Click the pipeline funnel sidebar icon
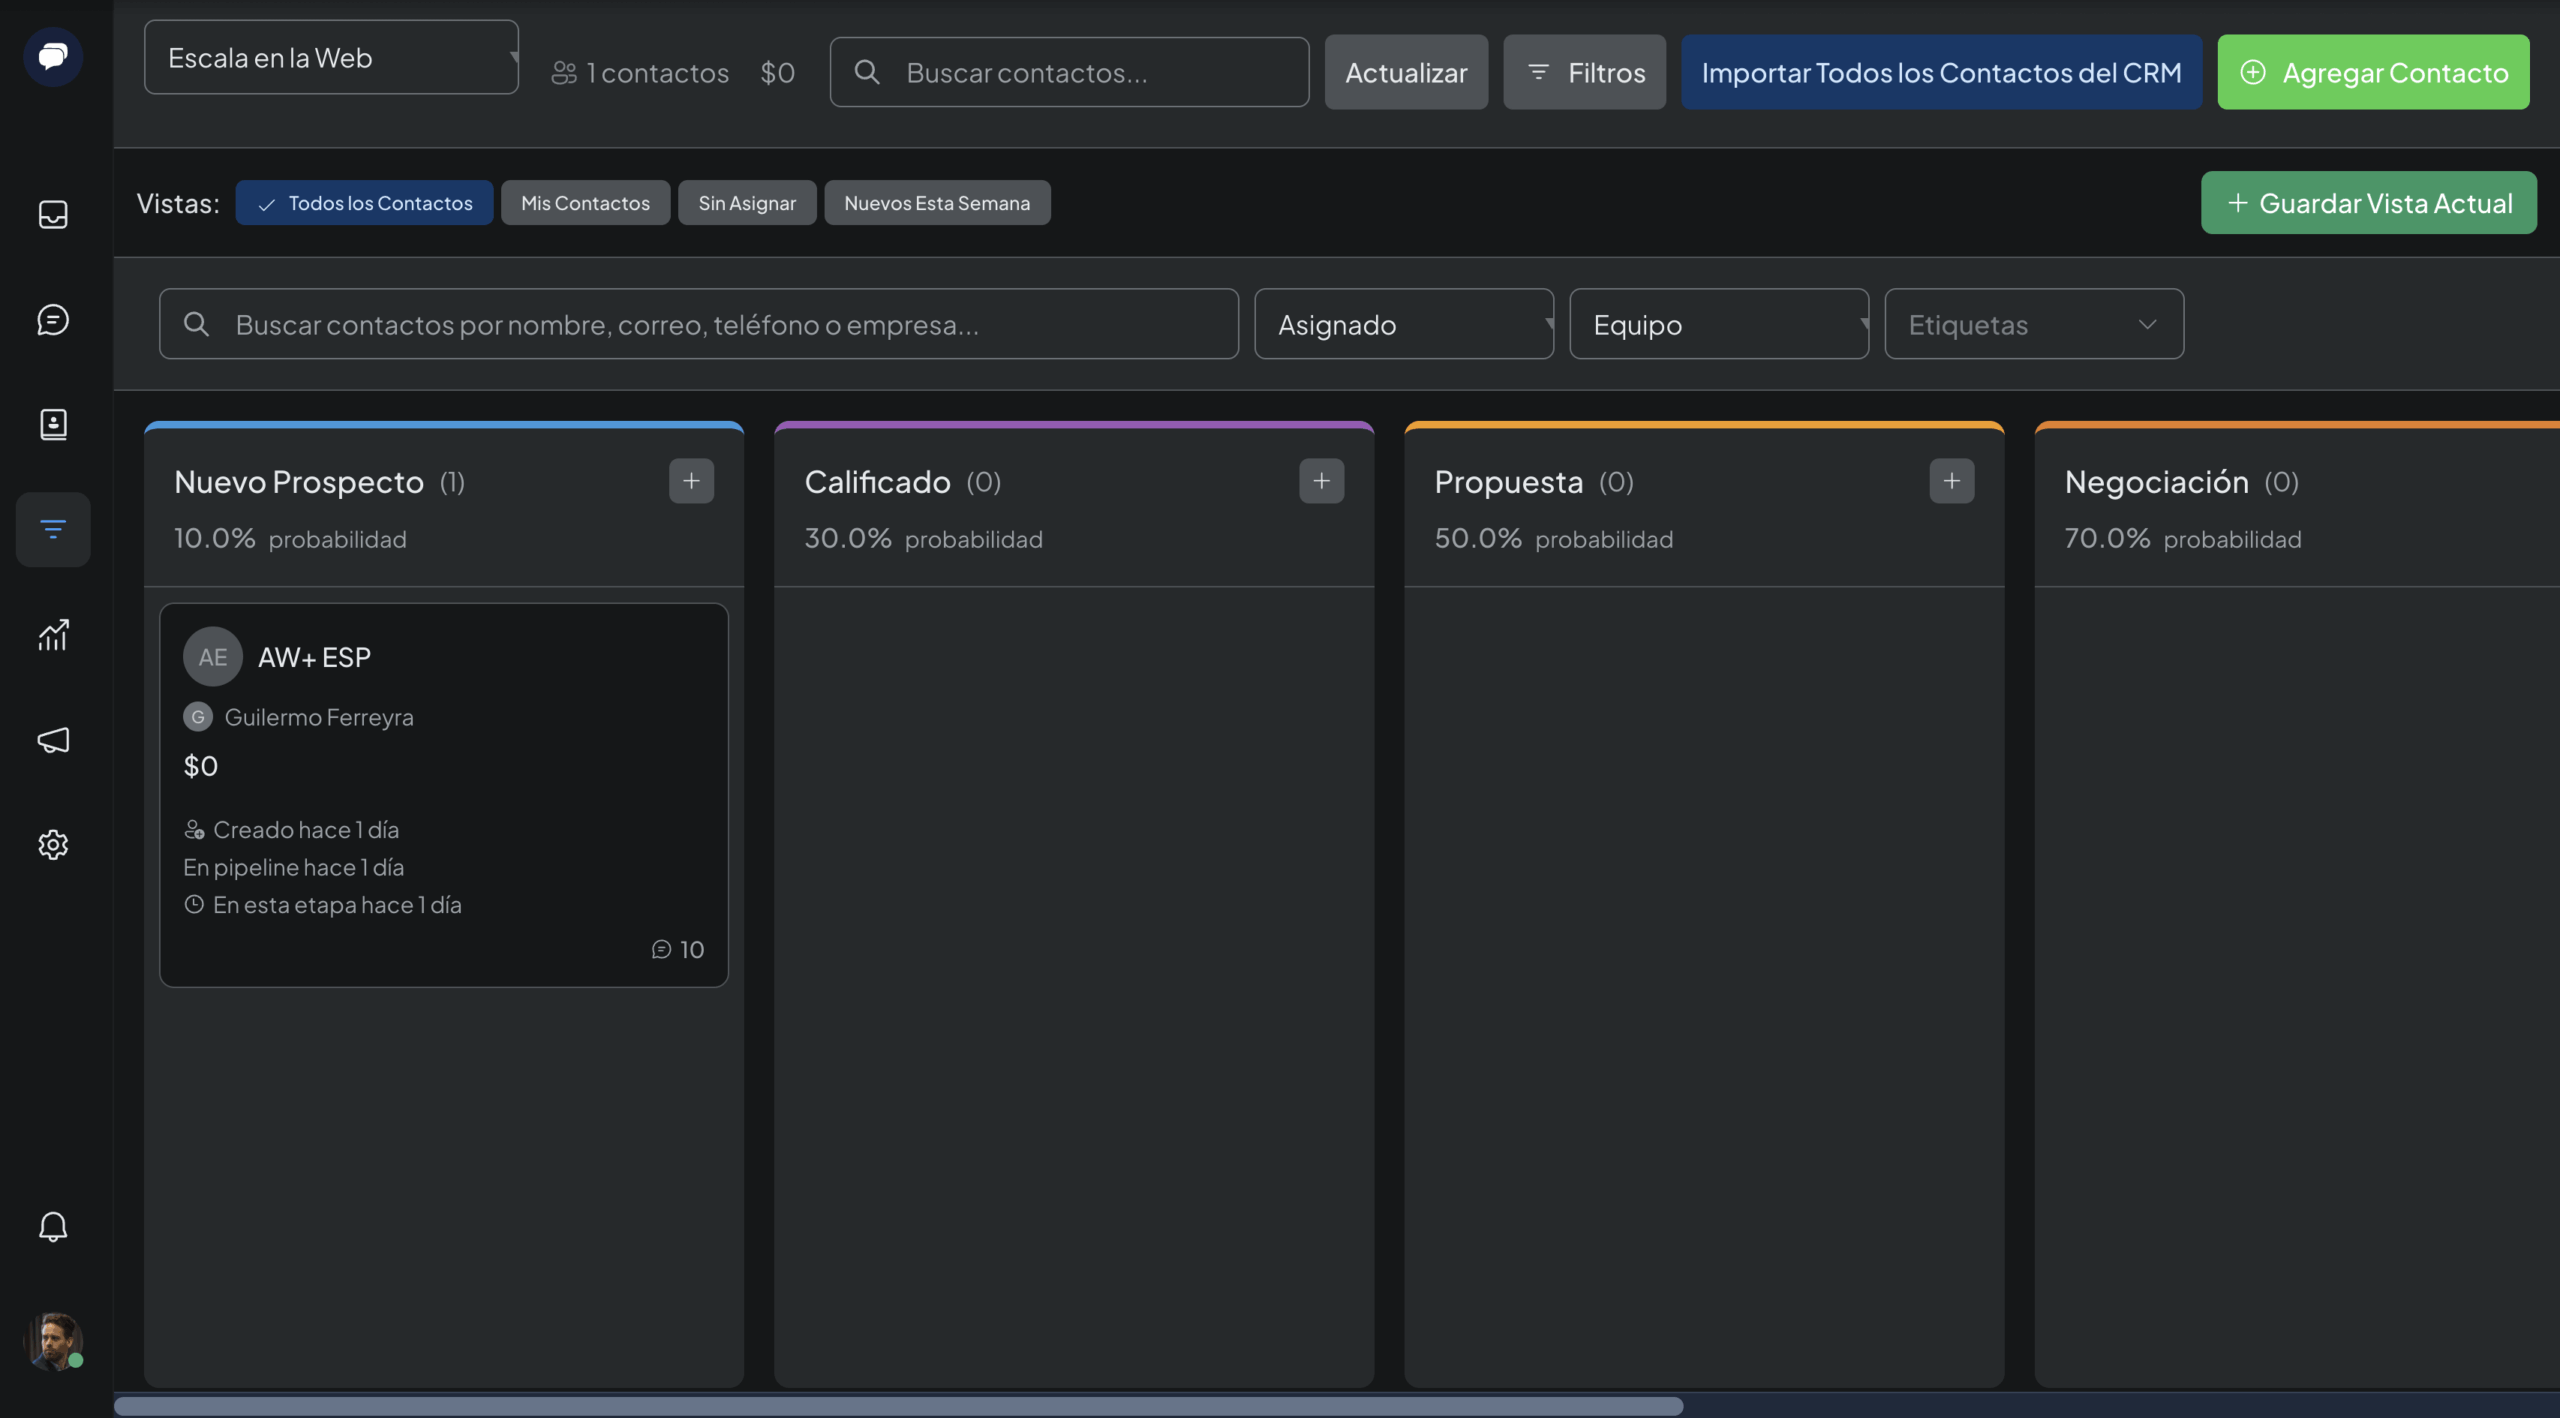This screenshot has width=2560, height=1418. tap(53, 529)
